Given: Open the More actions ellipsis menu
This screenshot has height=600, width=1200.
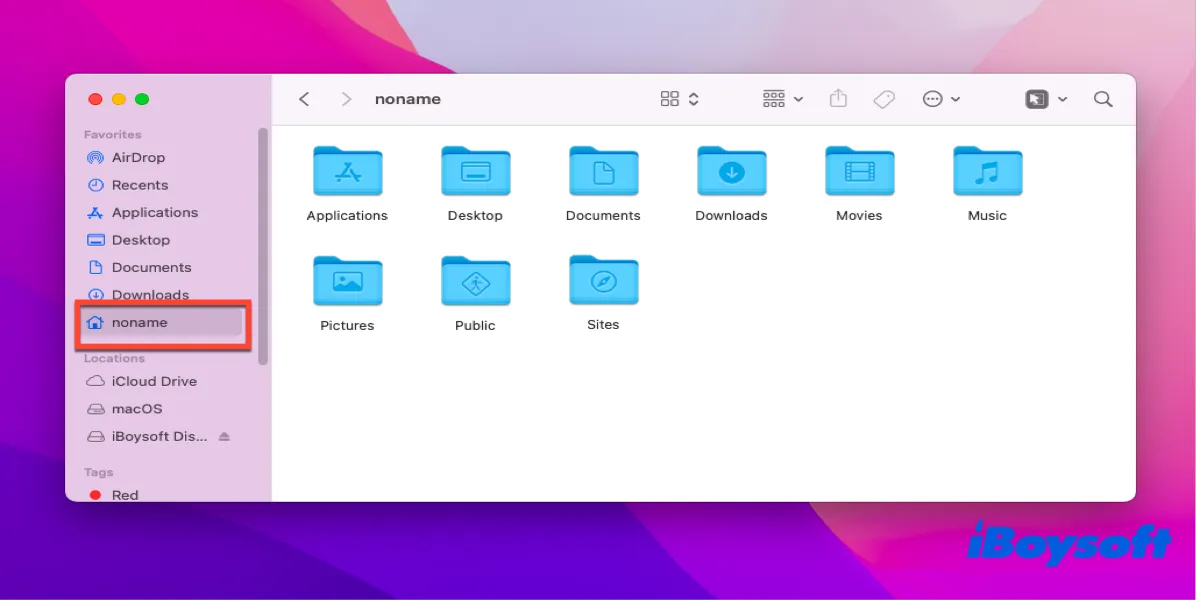Looking at the screenshot, I should (940, 99).
